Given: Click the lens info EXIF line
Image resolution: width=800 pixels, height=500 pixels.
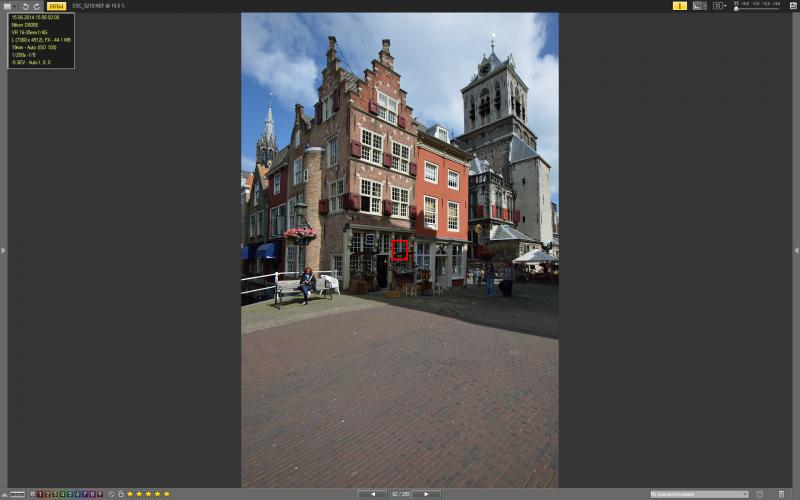Looking at the screenshot, I should (x=30, y=32).
